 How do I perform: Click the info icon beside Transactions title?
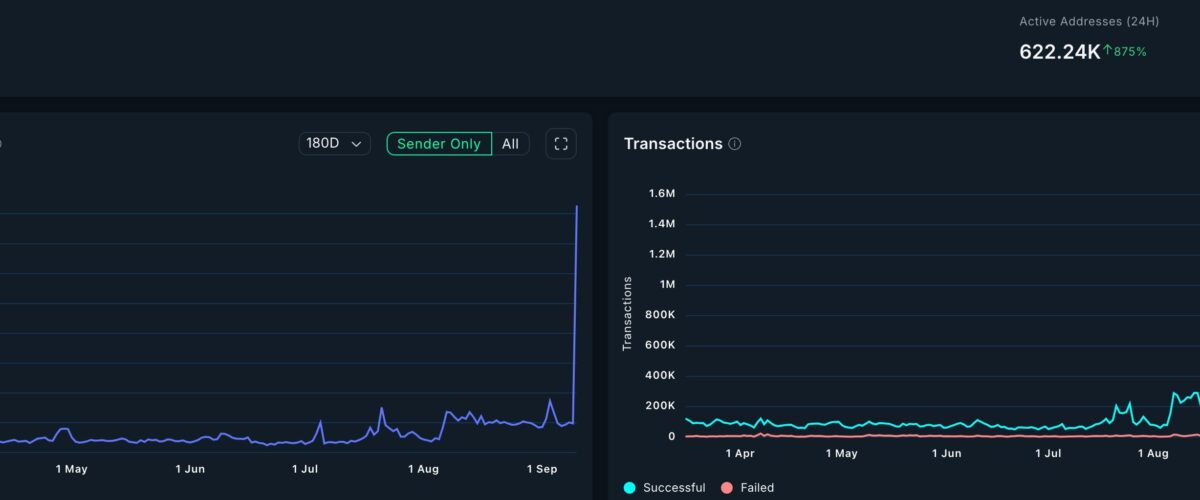coord(735,144)
